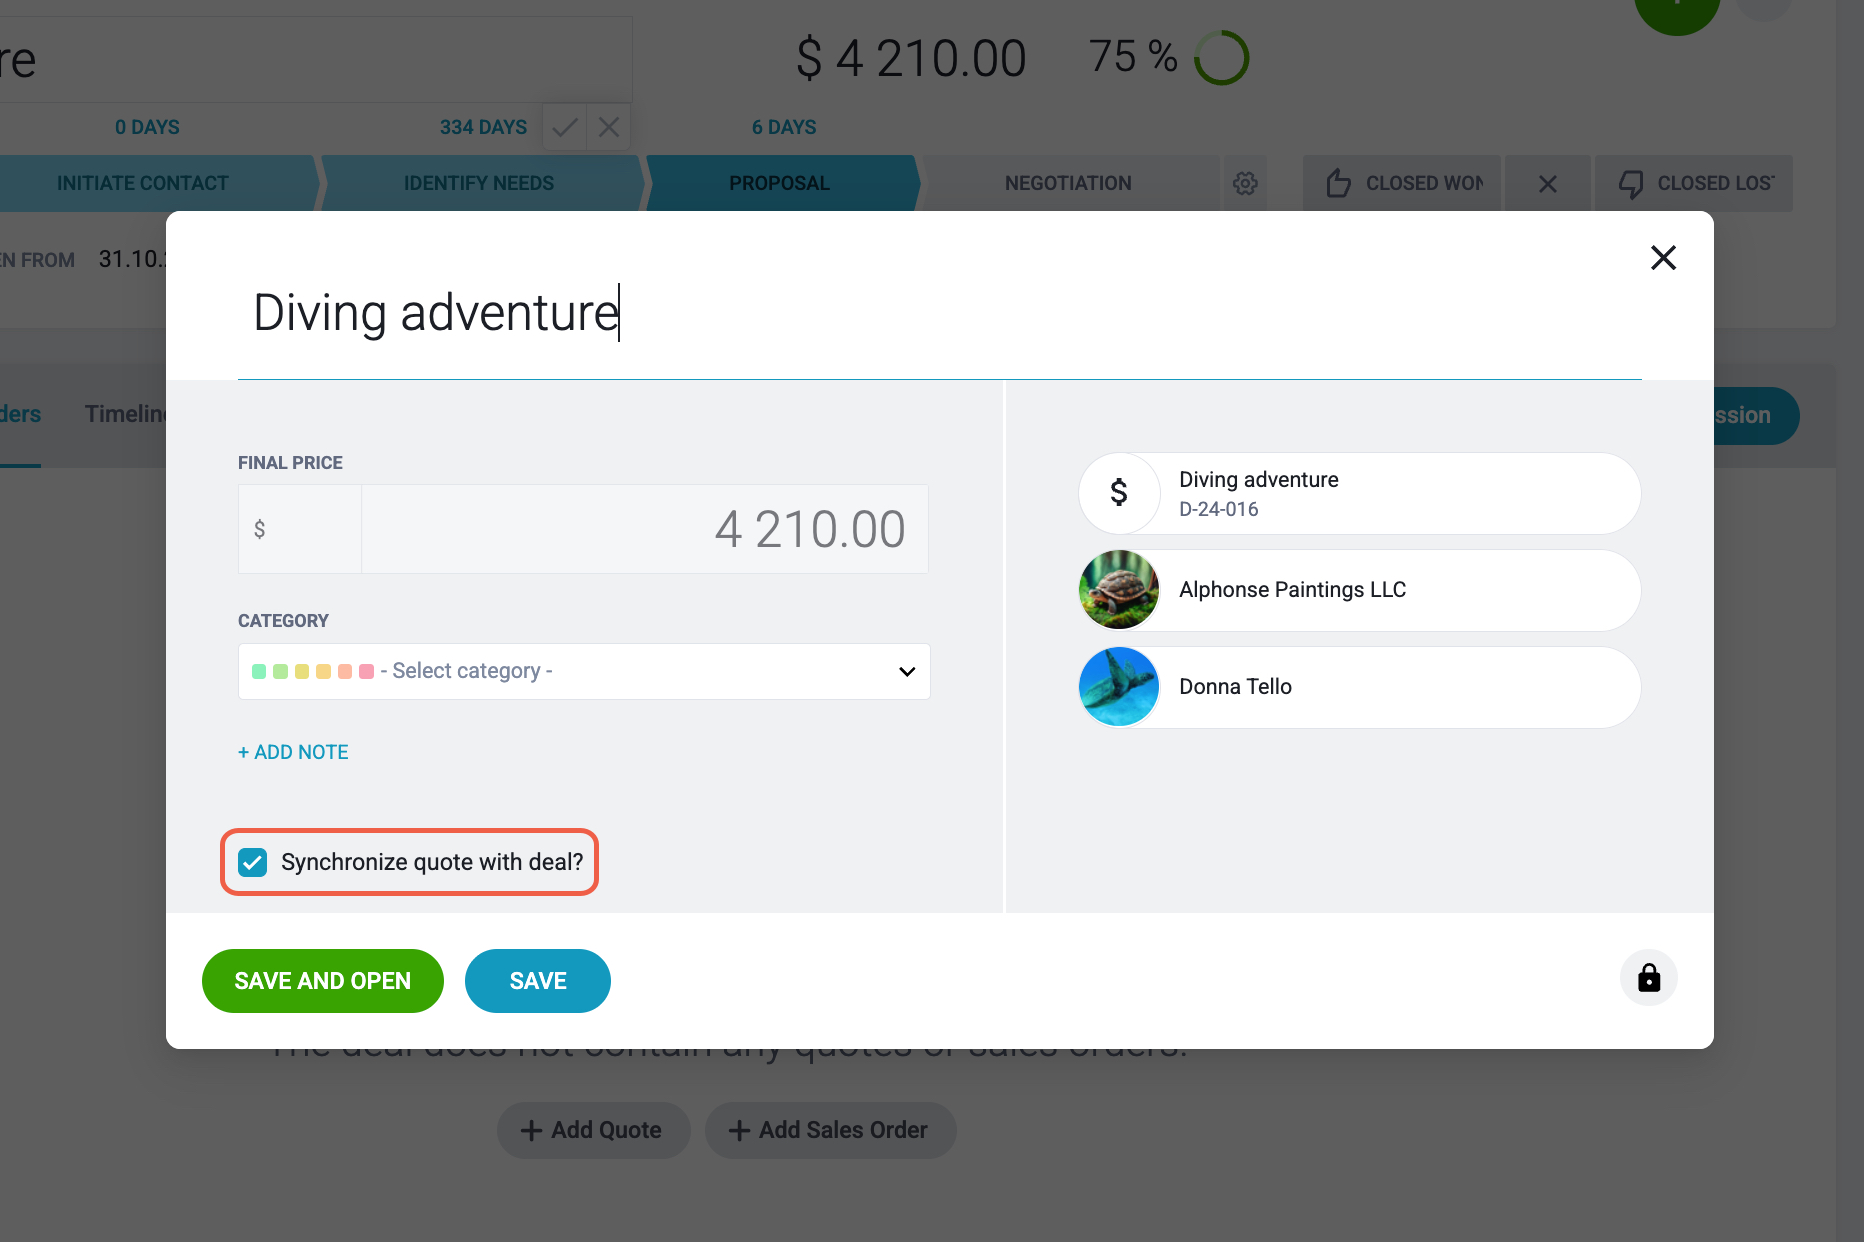This screenshot has width=1864, height=1242.
Task: Expand the Select category dropdown
Action: pos(584,671)
